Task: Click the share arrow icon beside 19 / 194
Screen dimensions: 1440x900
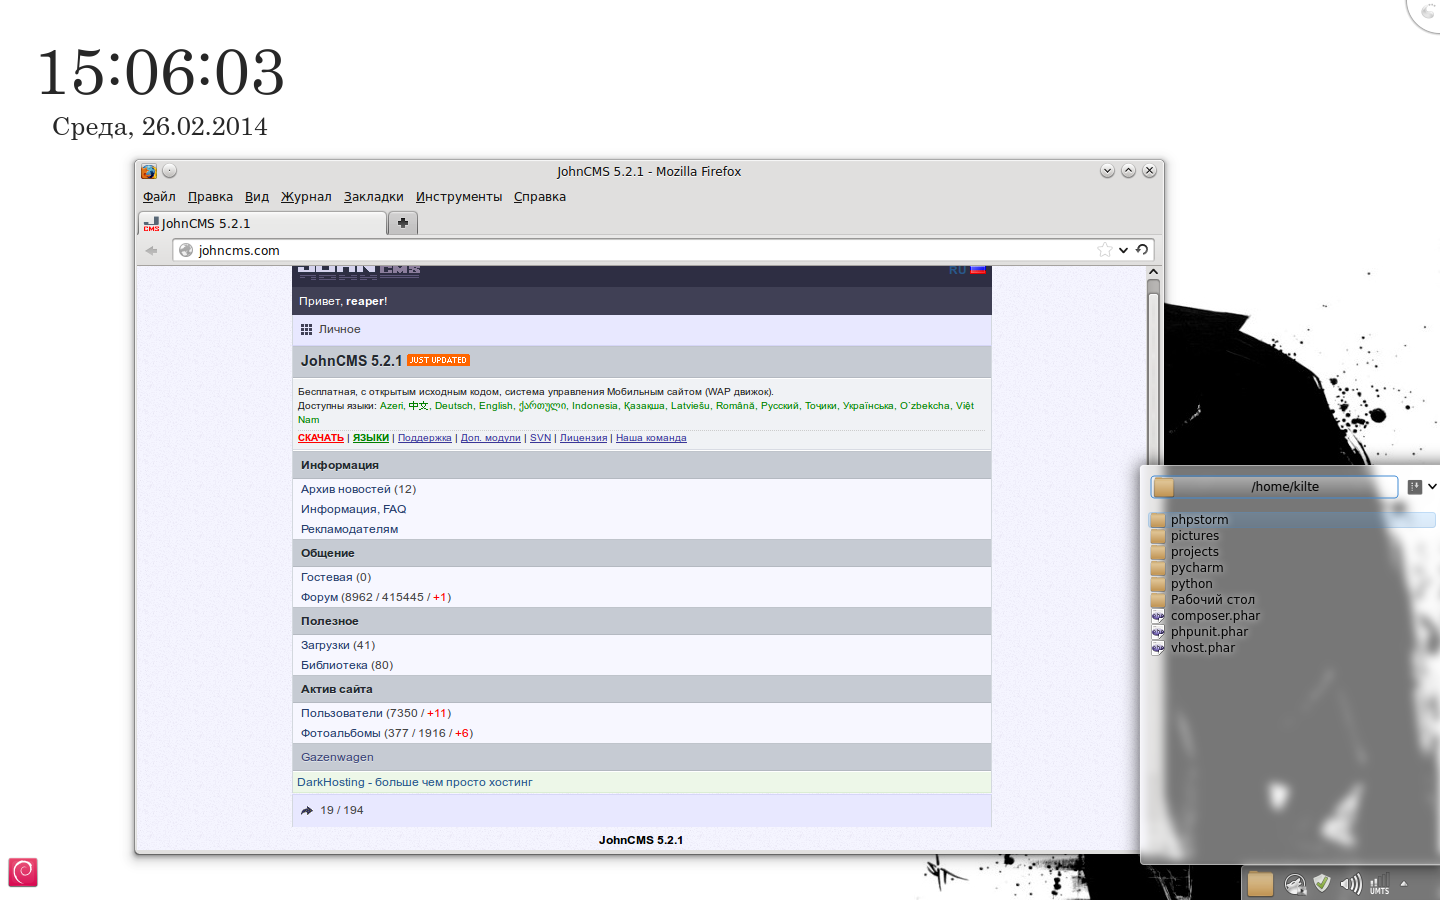Action: 306,810
